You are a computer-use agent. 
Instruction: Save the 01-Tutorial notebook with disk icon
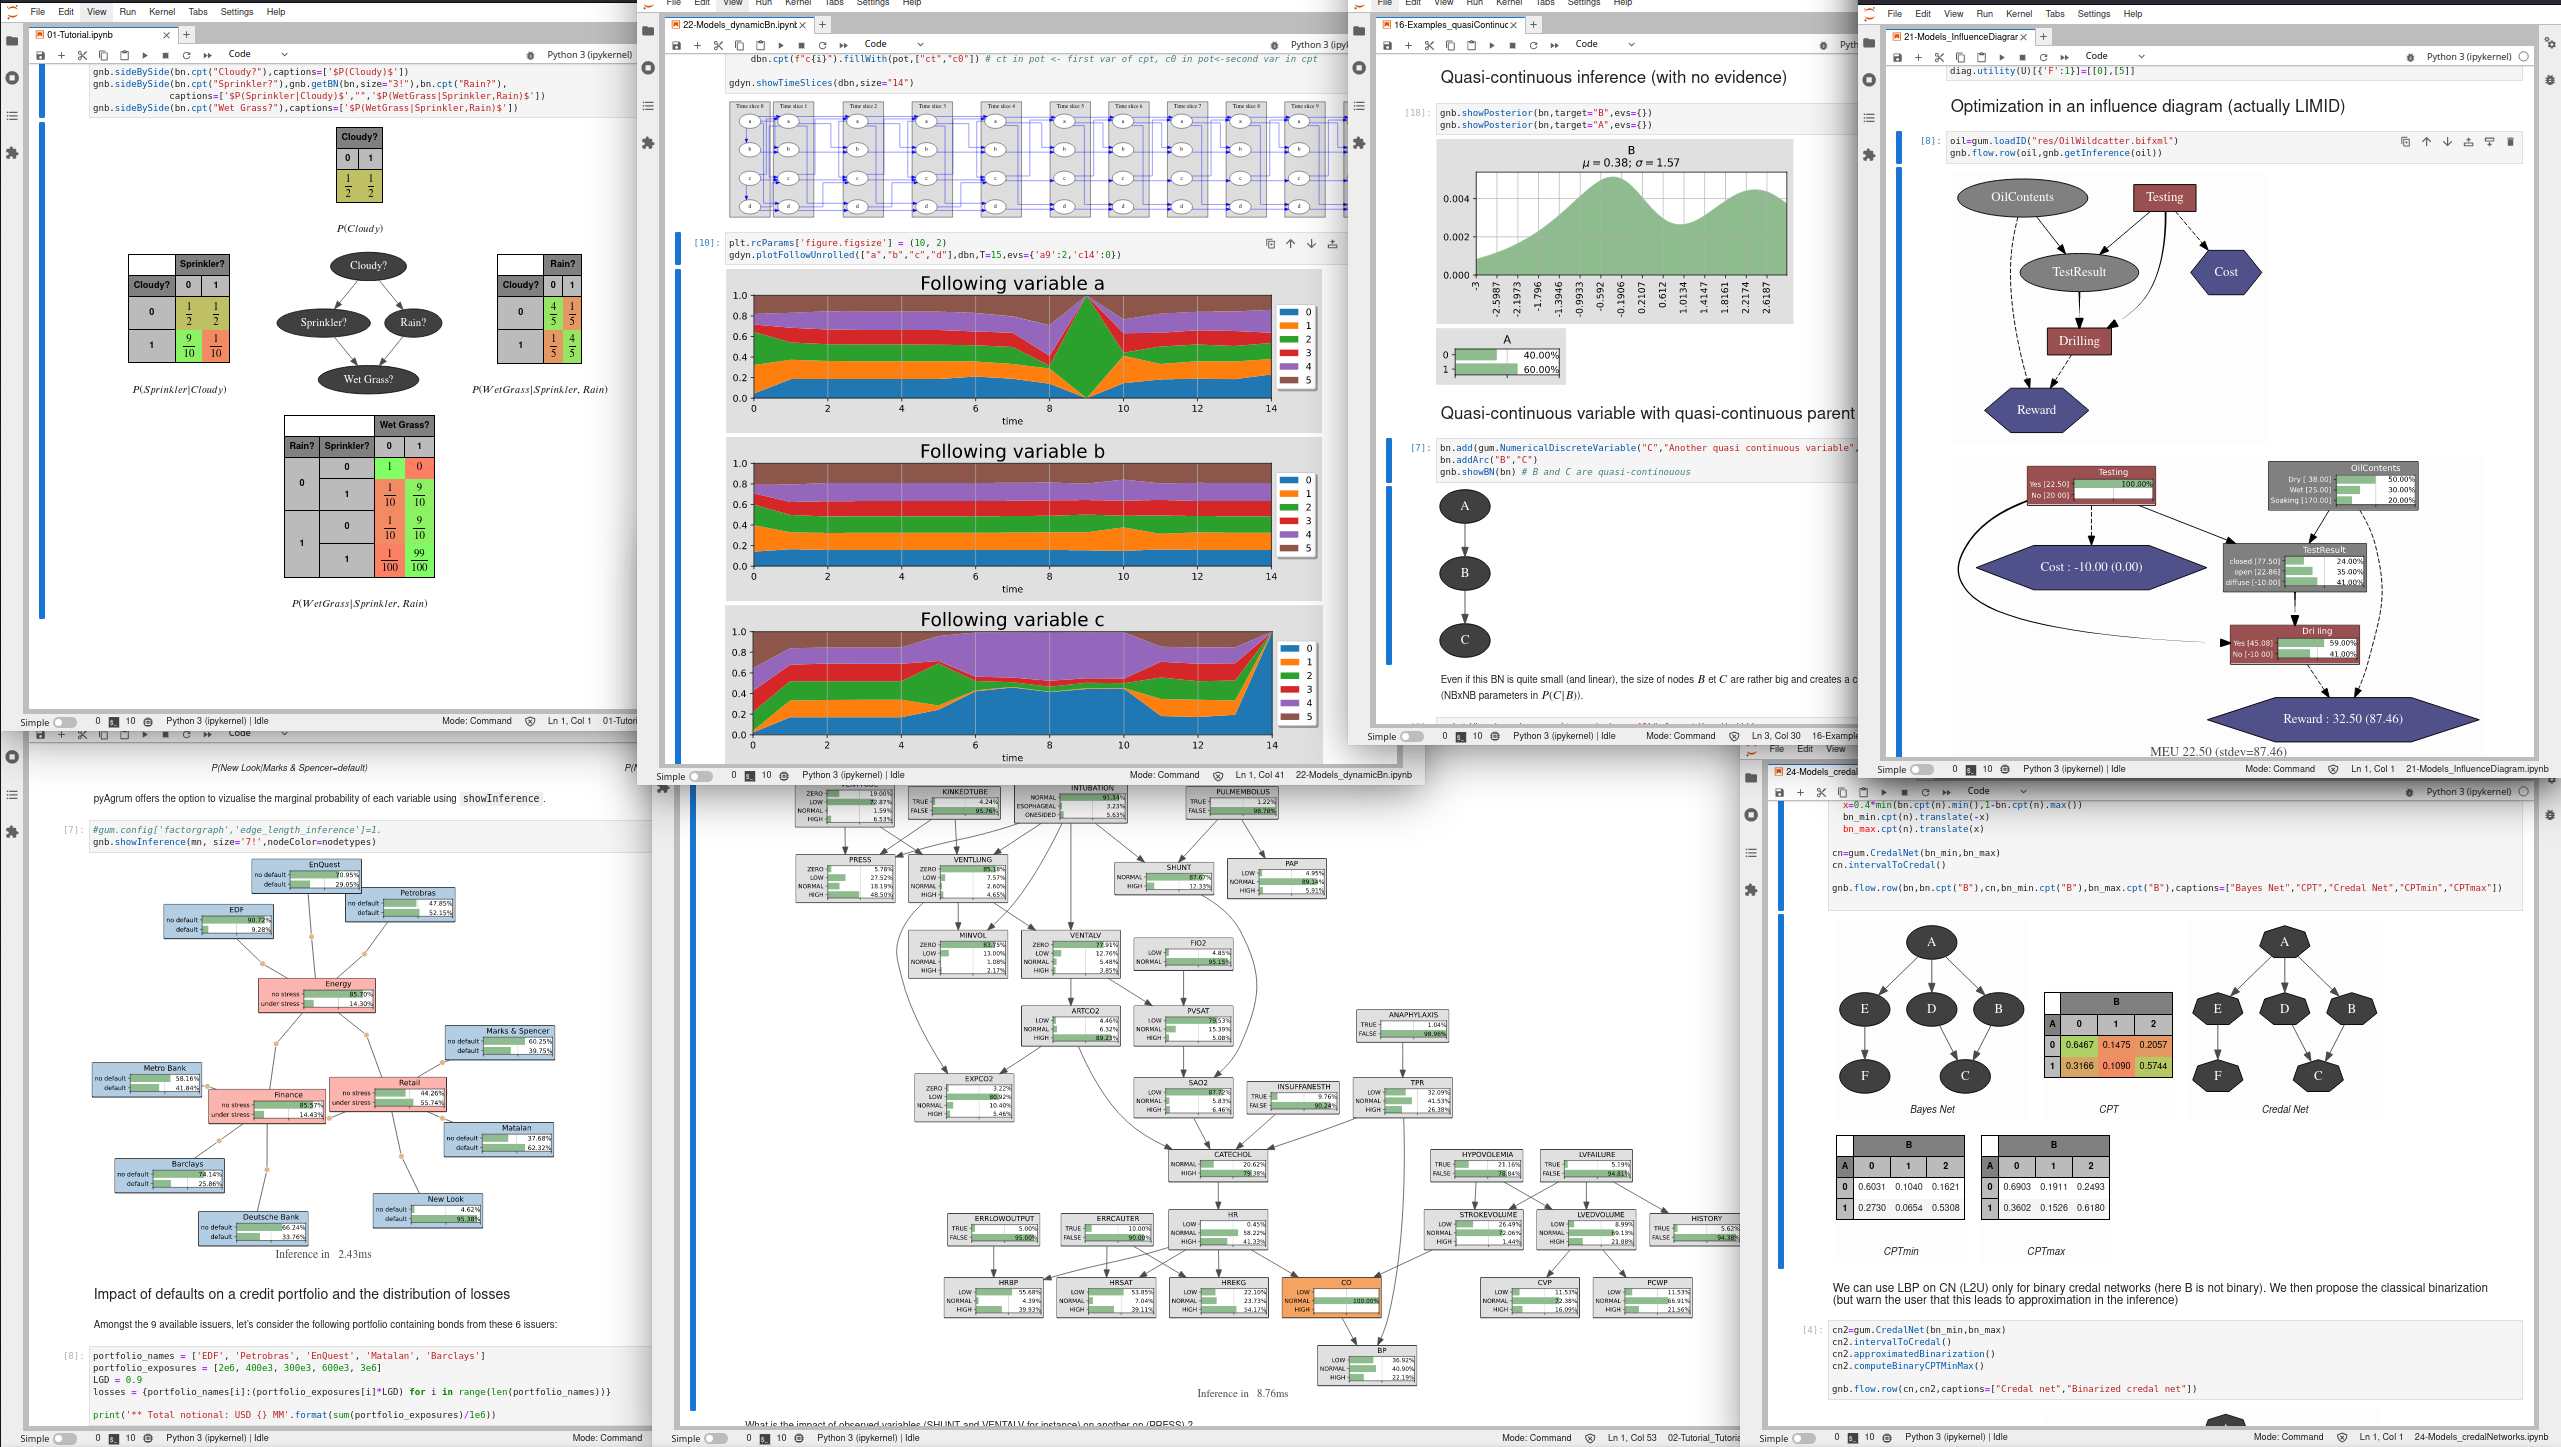pos(40,55)
